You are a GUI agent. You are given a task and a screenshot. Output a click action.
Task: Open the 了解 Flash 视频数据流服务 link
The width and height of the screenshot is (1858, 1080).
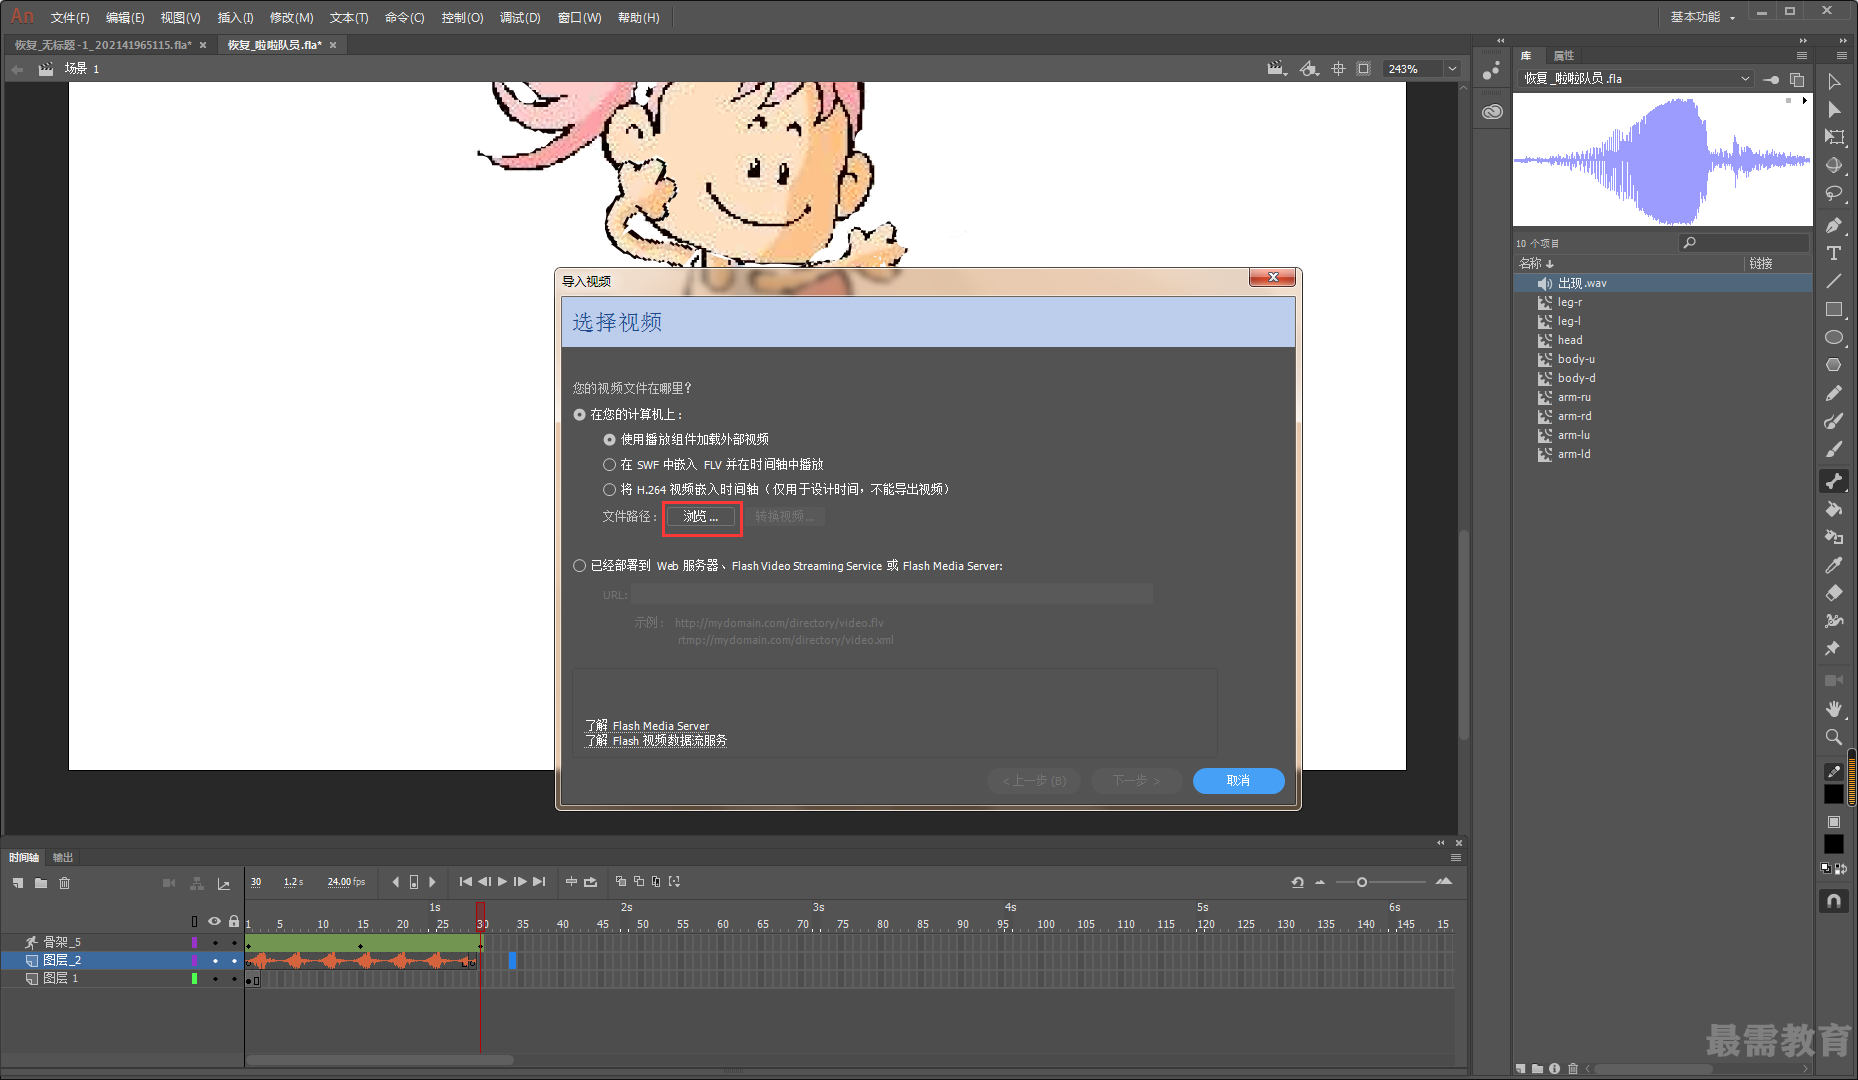click(656, 741)
